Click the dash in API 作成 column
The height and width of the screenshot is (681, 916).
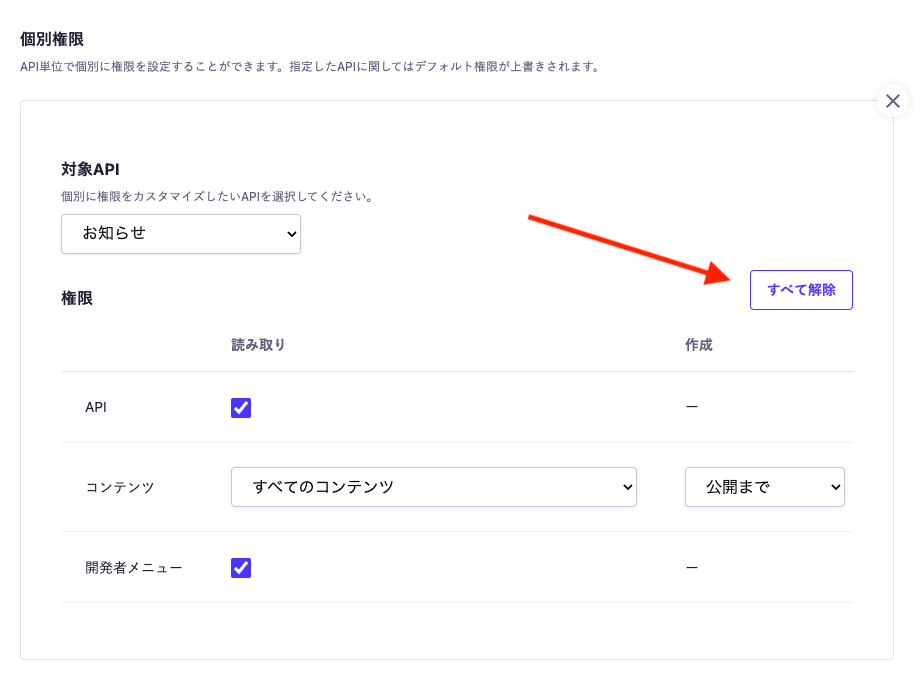[691, 407]
